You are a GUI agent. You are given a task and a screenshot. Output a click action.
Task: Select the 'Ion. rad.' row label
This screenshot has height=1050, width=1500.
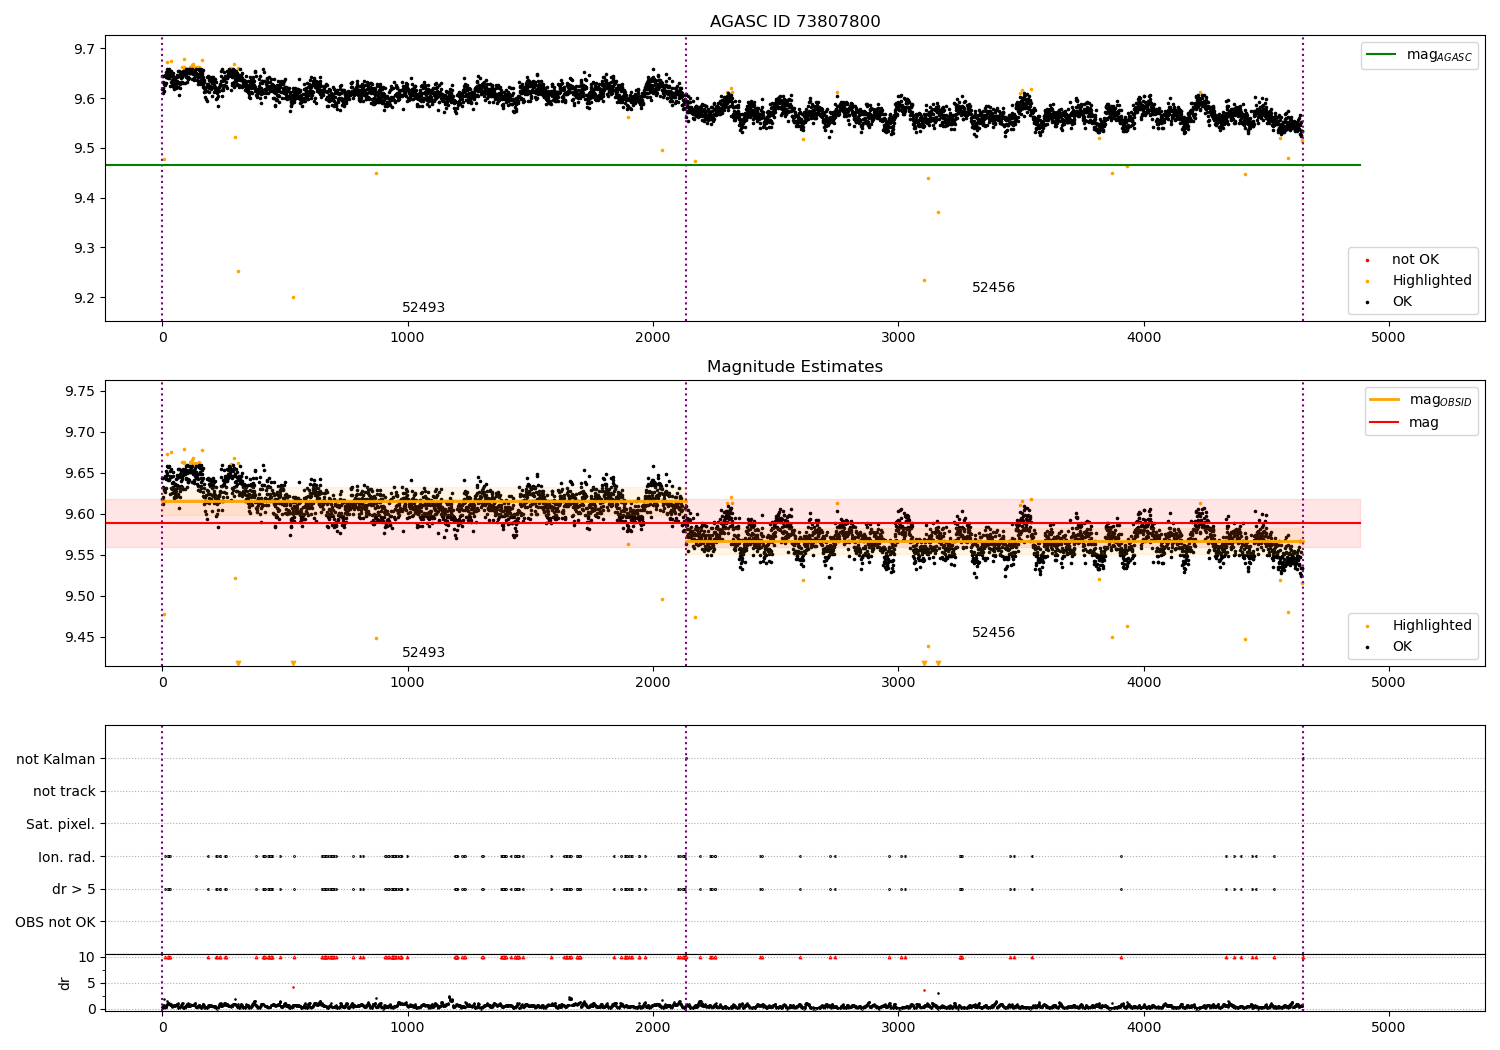coord(67,857)
